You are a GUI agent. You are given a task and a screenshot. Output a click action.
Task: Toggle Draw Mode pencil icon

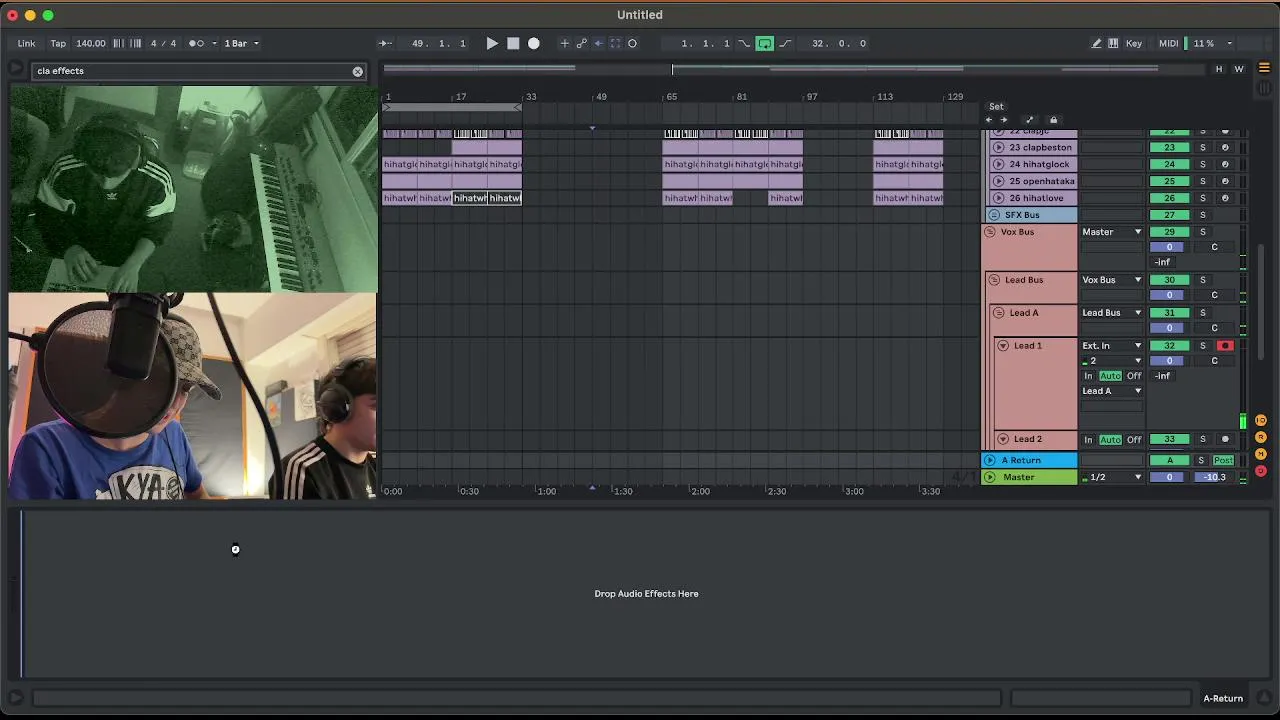[1096, 43]
